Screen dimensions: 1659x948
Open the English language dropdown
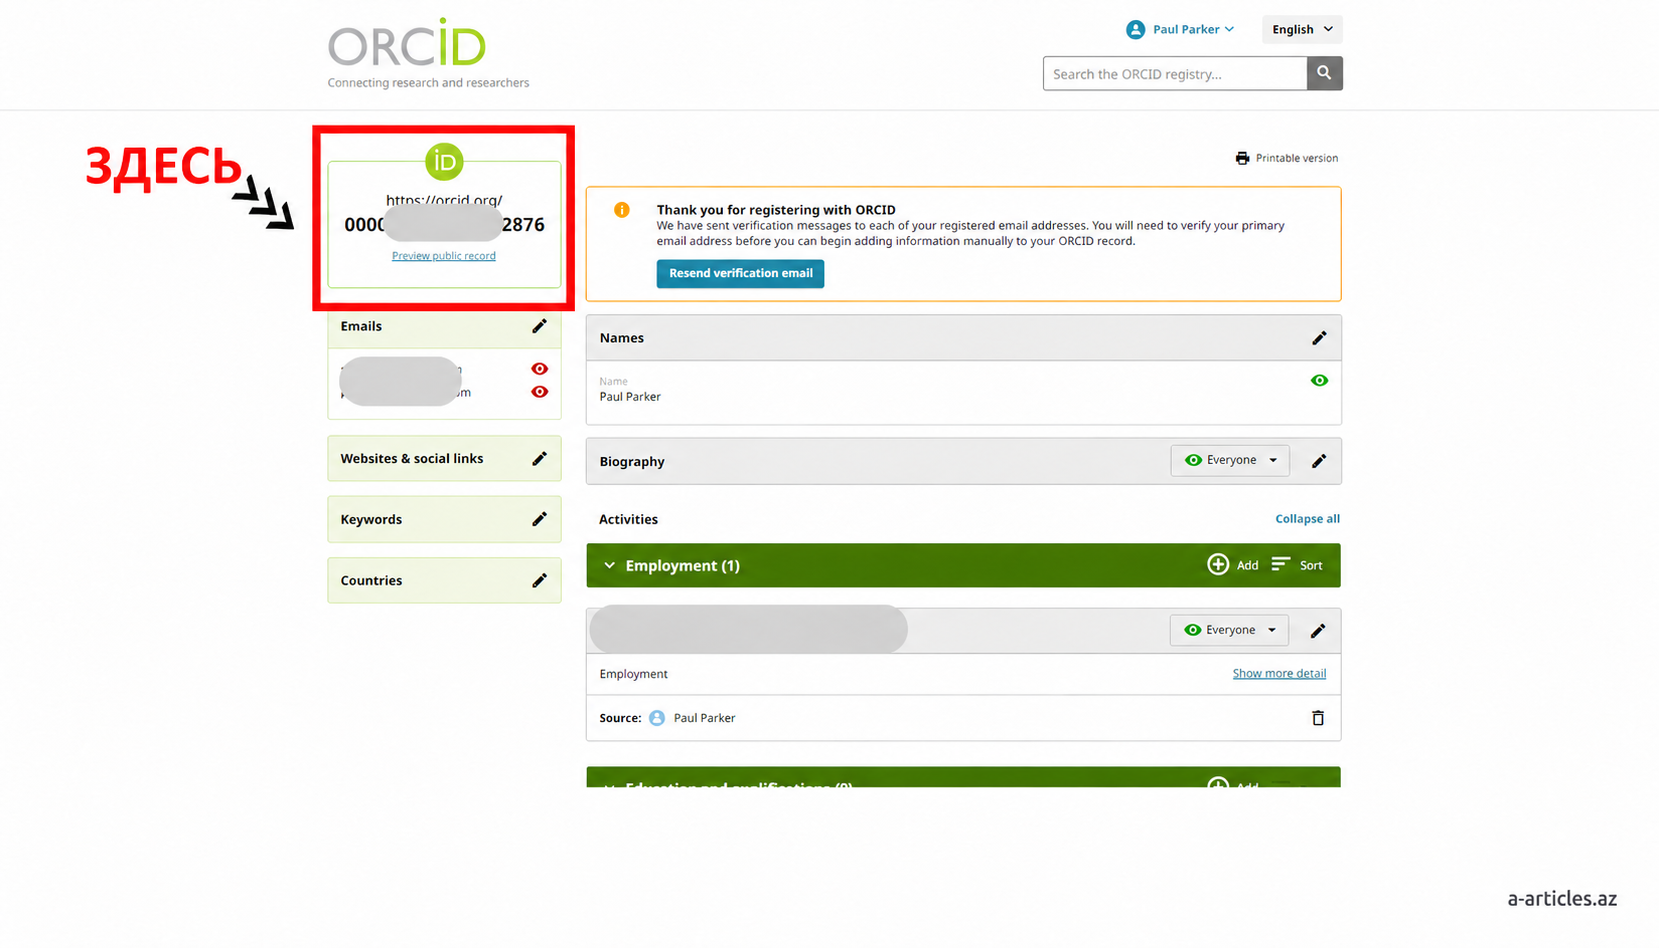(1302, 29)
